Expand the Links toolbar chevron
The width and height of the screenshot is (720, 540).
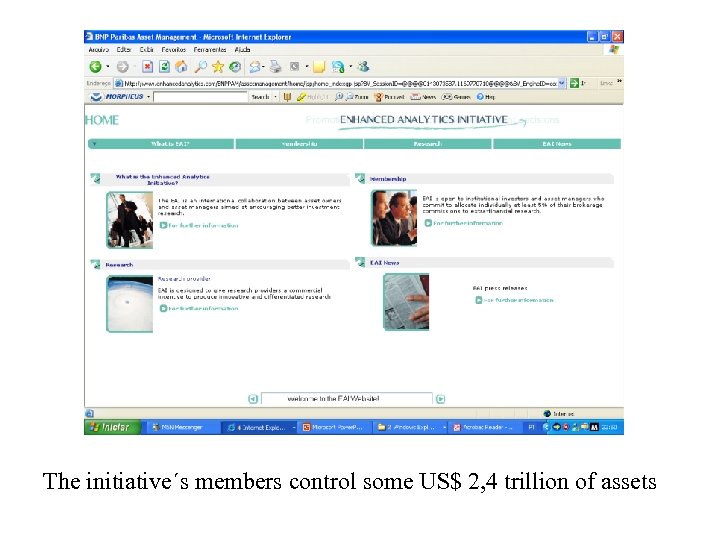pos(619,82)
